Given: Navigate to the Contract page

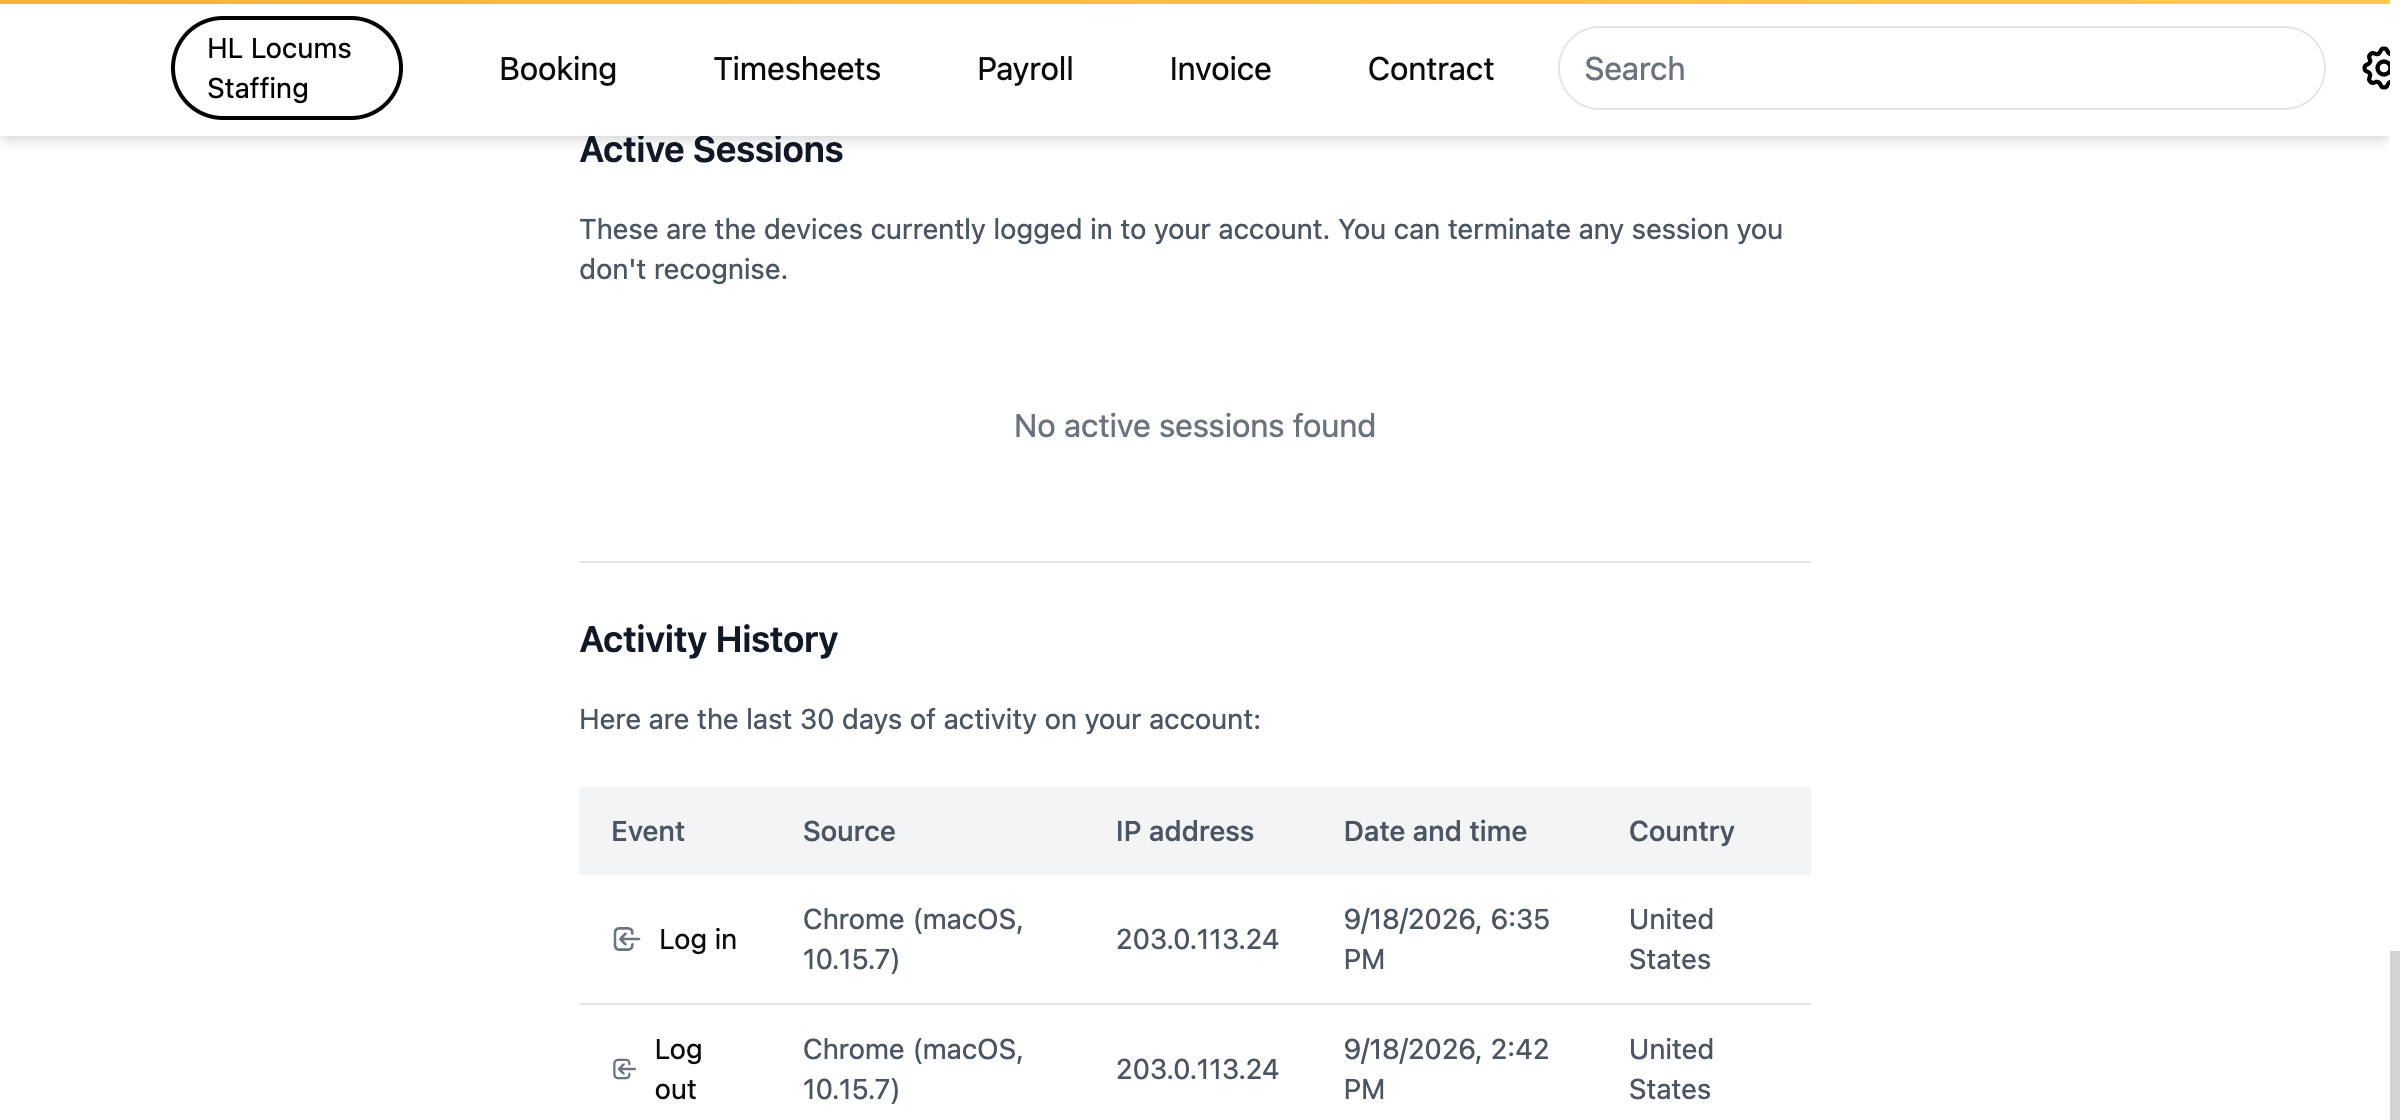Looking at the screenshot, I should pyautogui.click(x=1430, y=68).
